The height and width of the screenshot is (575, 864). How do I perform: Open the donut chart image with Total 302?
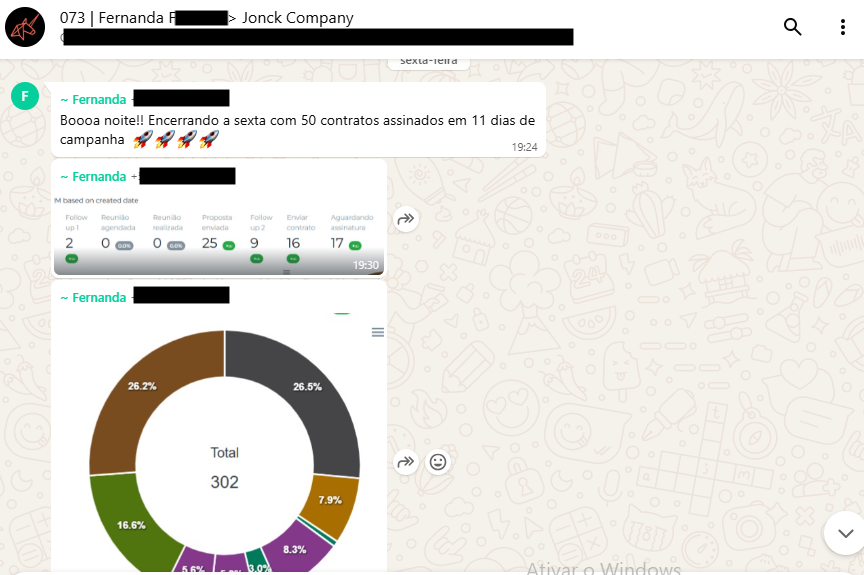pyautogui.click(x=220, y=441)
